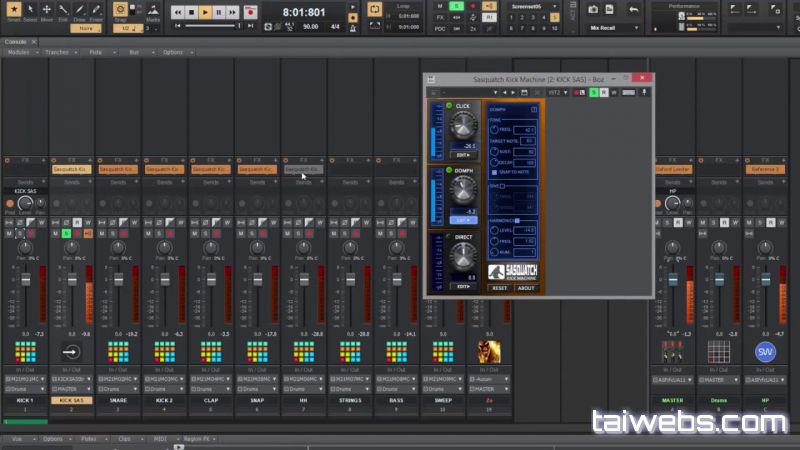Disable the CLICK section green power LED
Viewport: 800px width, 450px height.
click(450, 105)
